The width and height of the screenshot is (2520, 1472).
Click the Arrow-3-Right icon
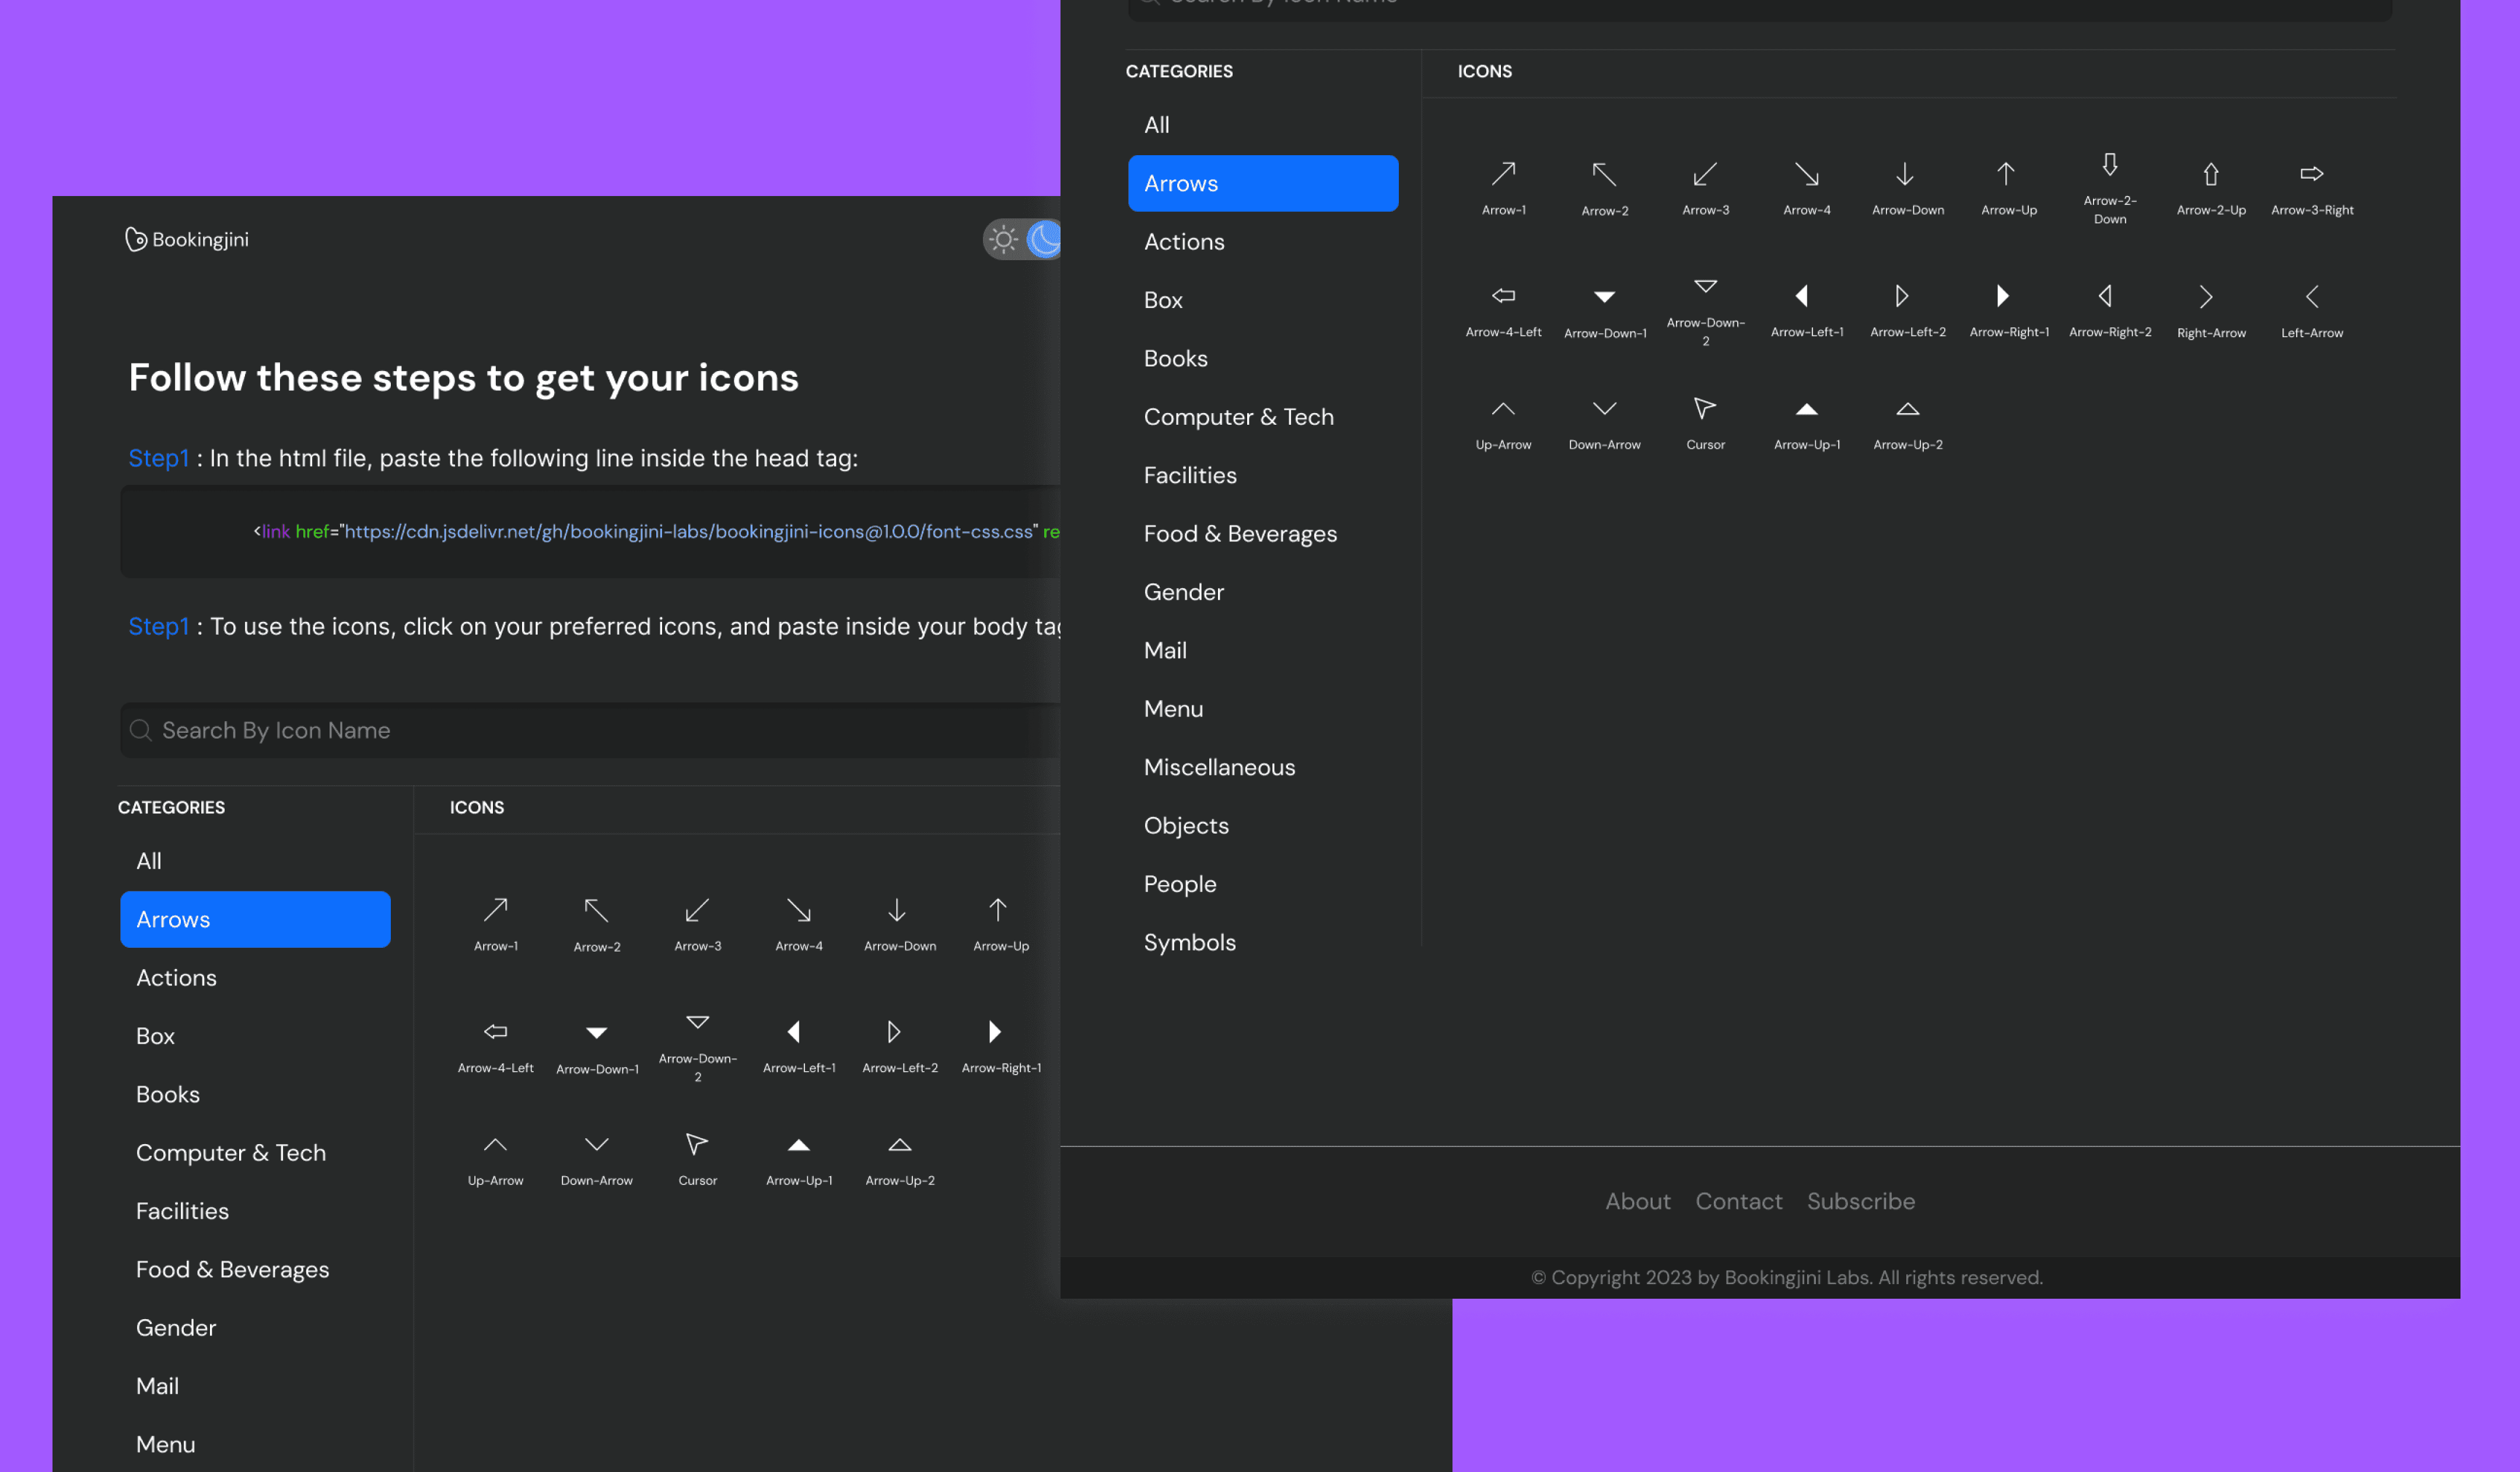2311,175
